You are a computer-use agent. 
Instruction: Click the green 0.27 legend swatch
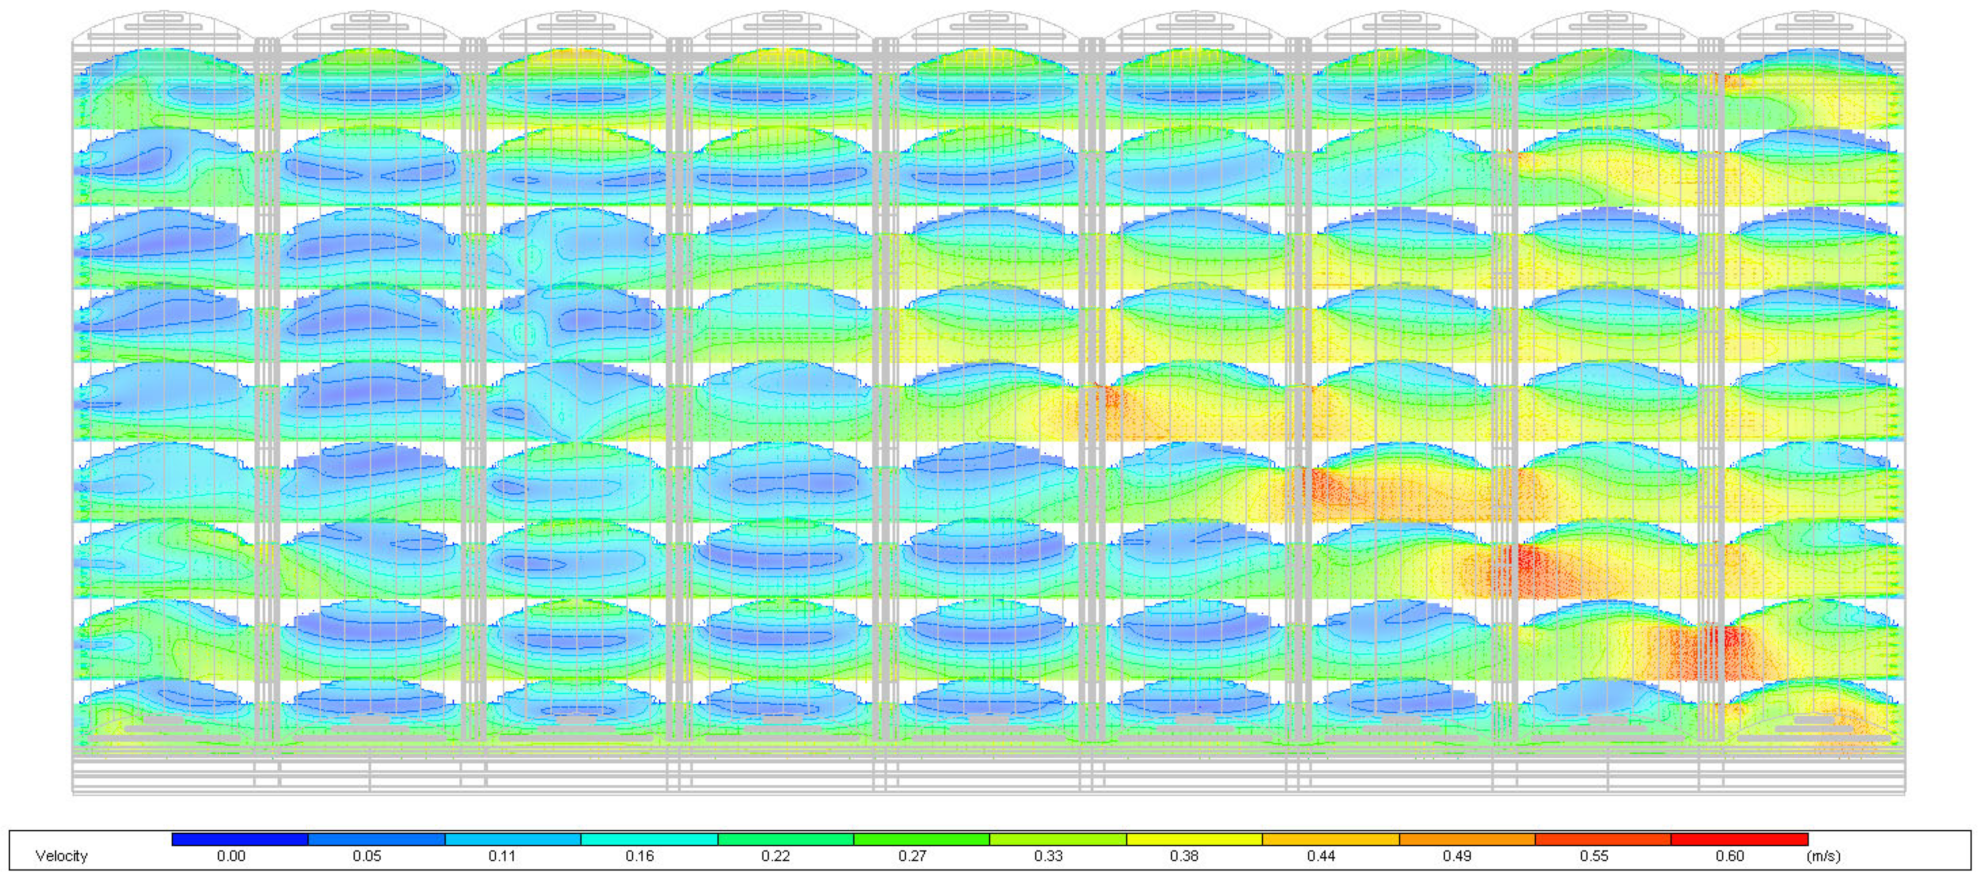(921, 840)
